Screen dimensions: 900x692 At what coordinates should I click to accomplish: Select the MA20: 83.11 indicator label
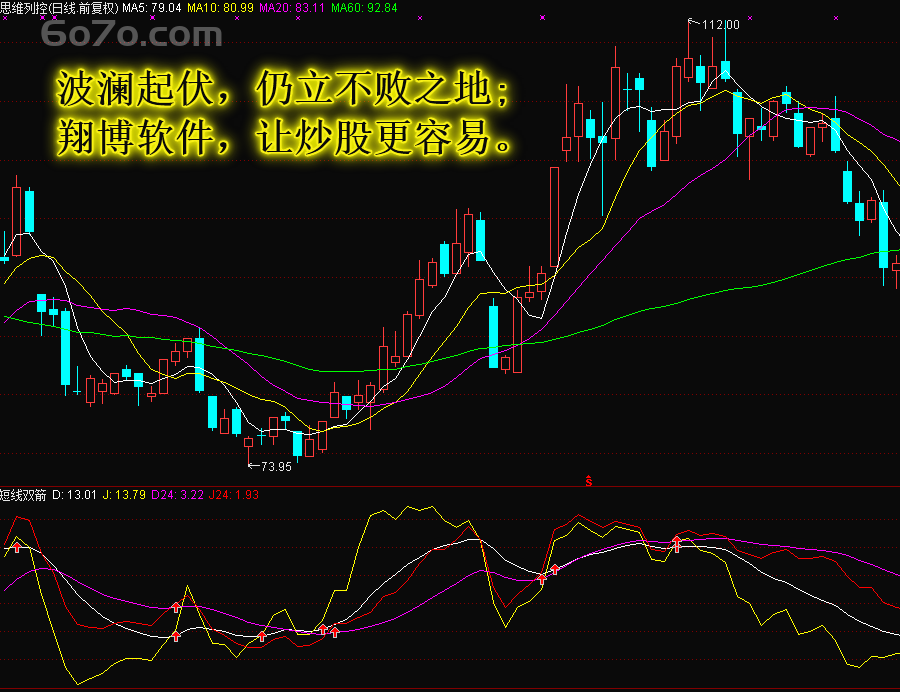(x=292, y=8)
